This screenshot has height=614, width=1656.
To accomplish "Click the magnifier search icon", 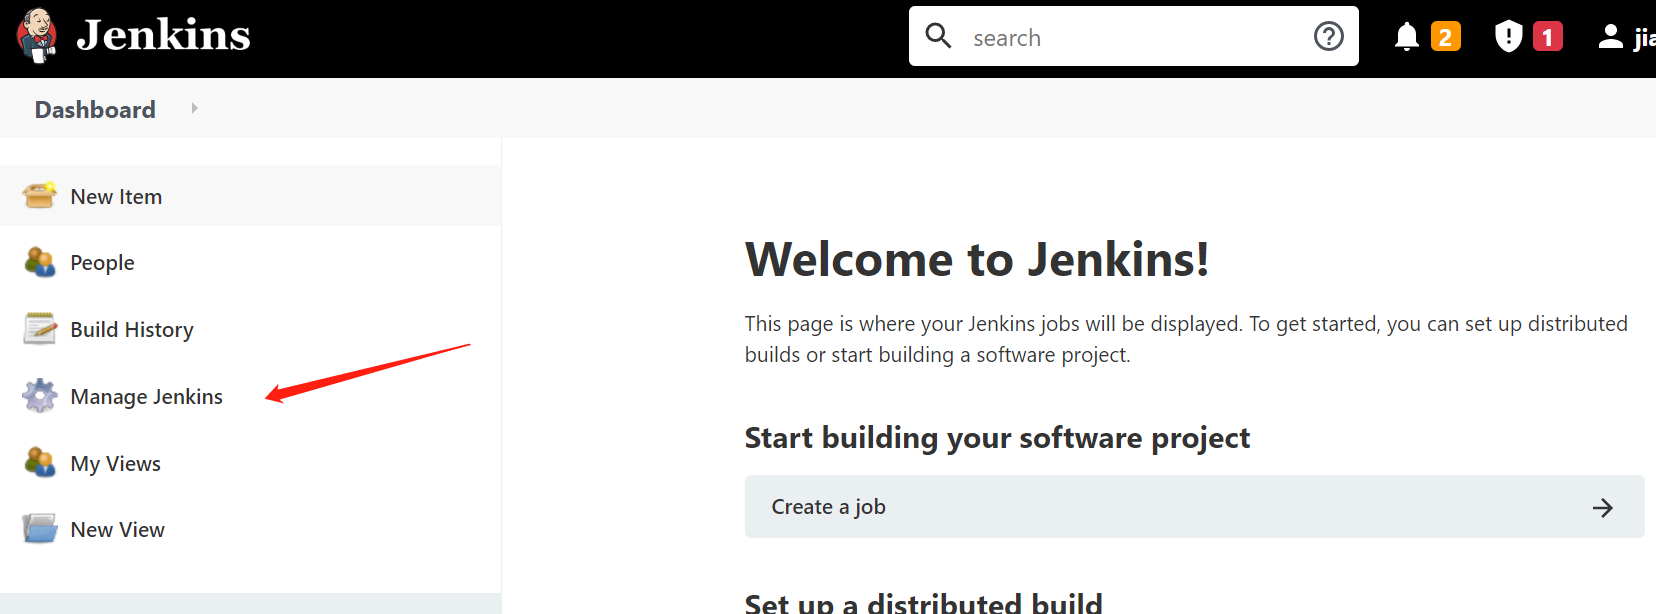I will pos(938,36).
